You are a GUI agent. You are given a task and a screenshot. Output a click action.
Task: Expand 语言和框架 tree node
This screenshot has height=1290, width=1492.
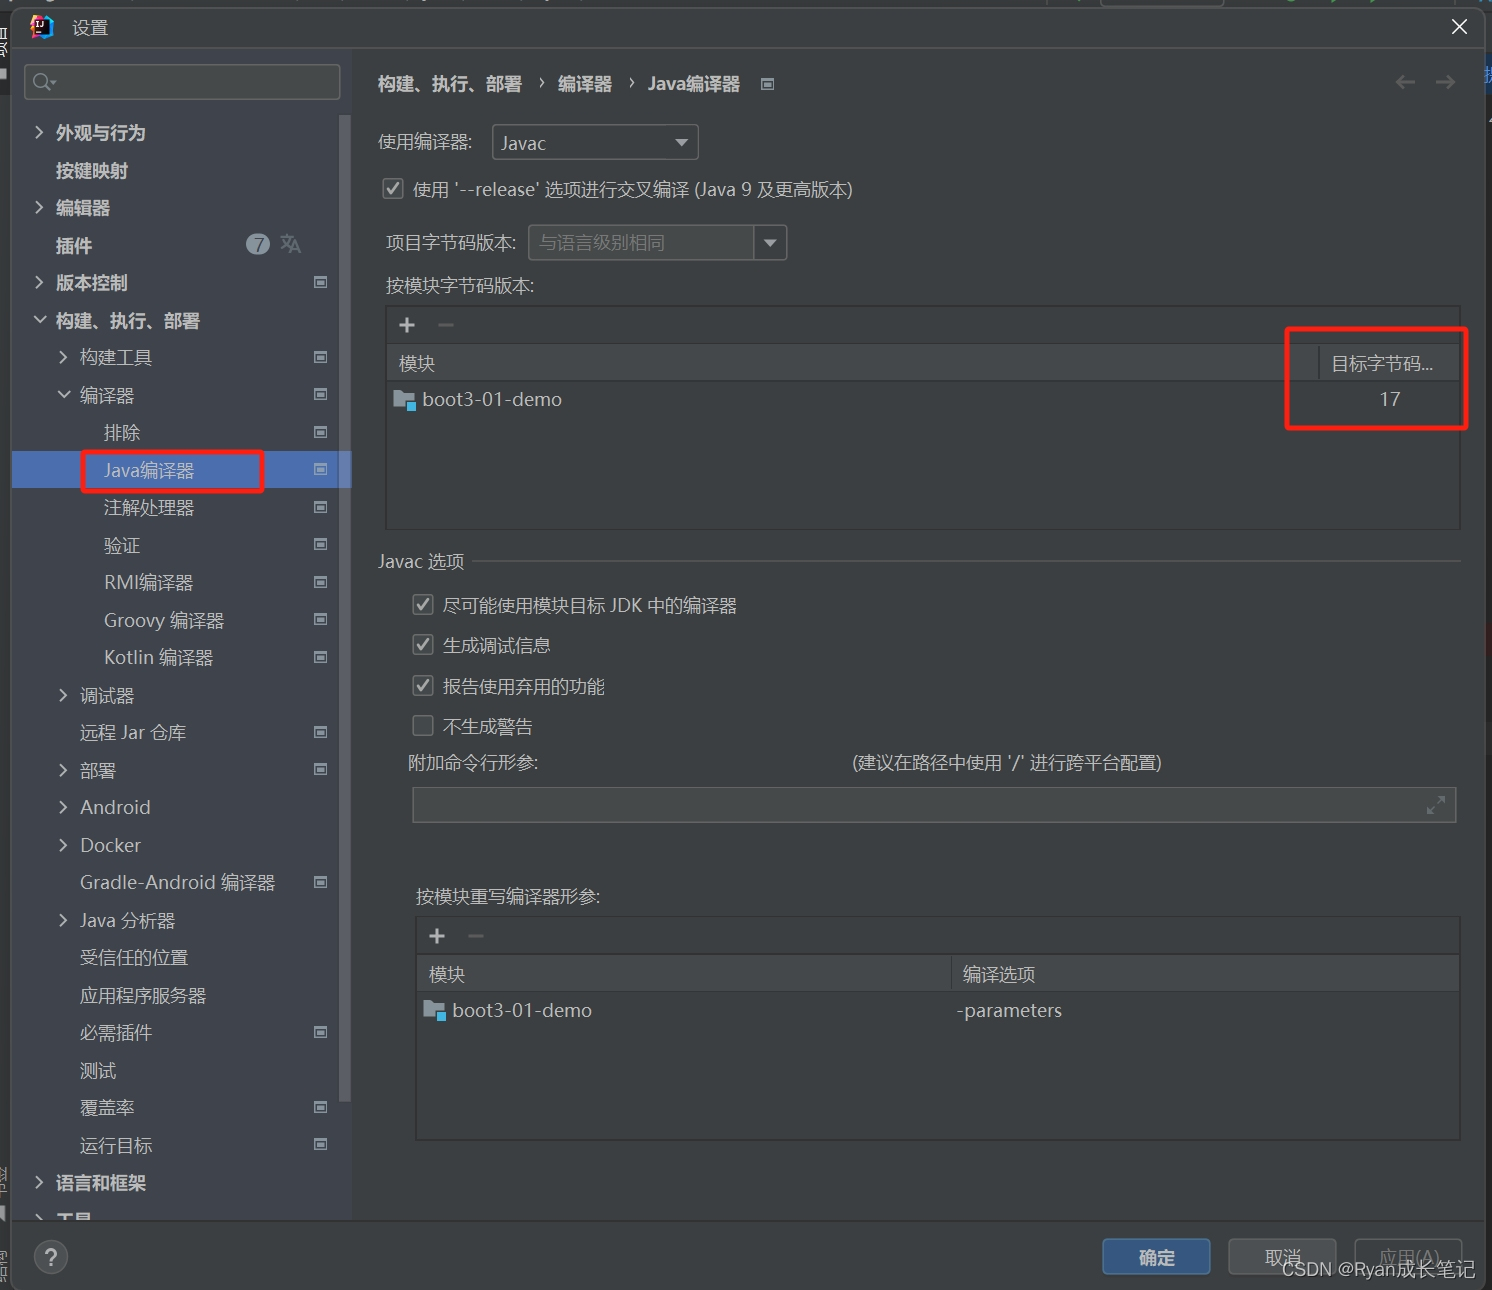(x=39, y=1182)
